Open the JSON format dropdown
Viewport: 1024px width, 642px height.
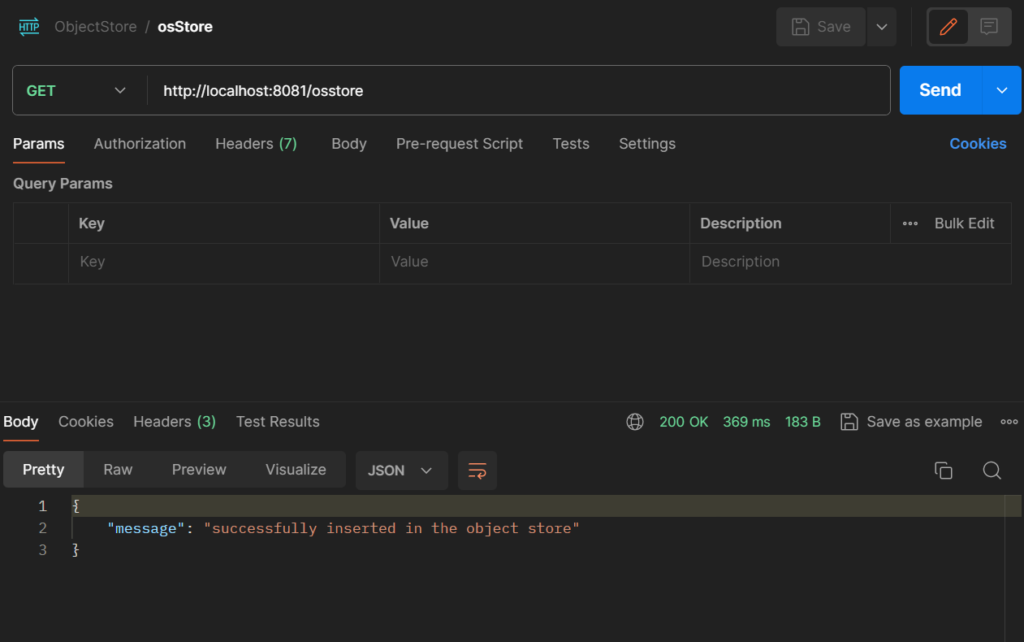(x=400, y=470)
